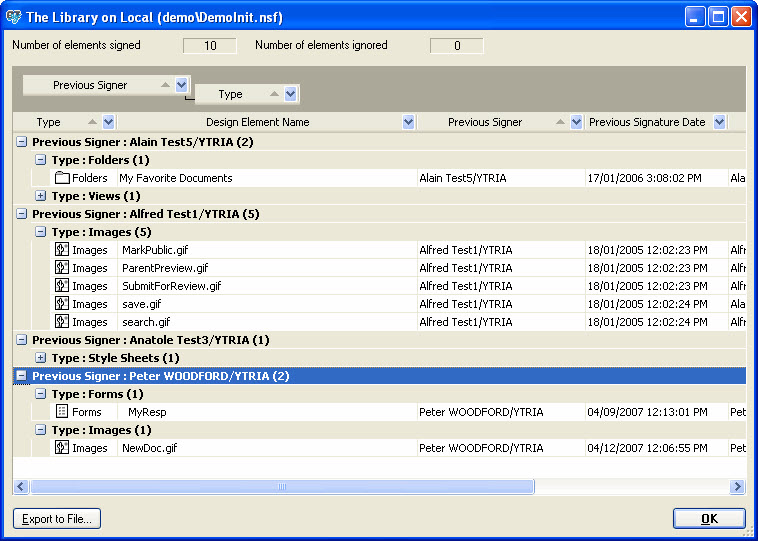Image resolution: width=758 pixels, height=541 pixels.
Task: Expand the Type : Style Sheets group
Action: (41, 358)
